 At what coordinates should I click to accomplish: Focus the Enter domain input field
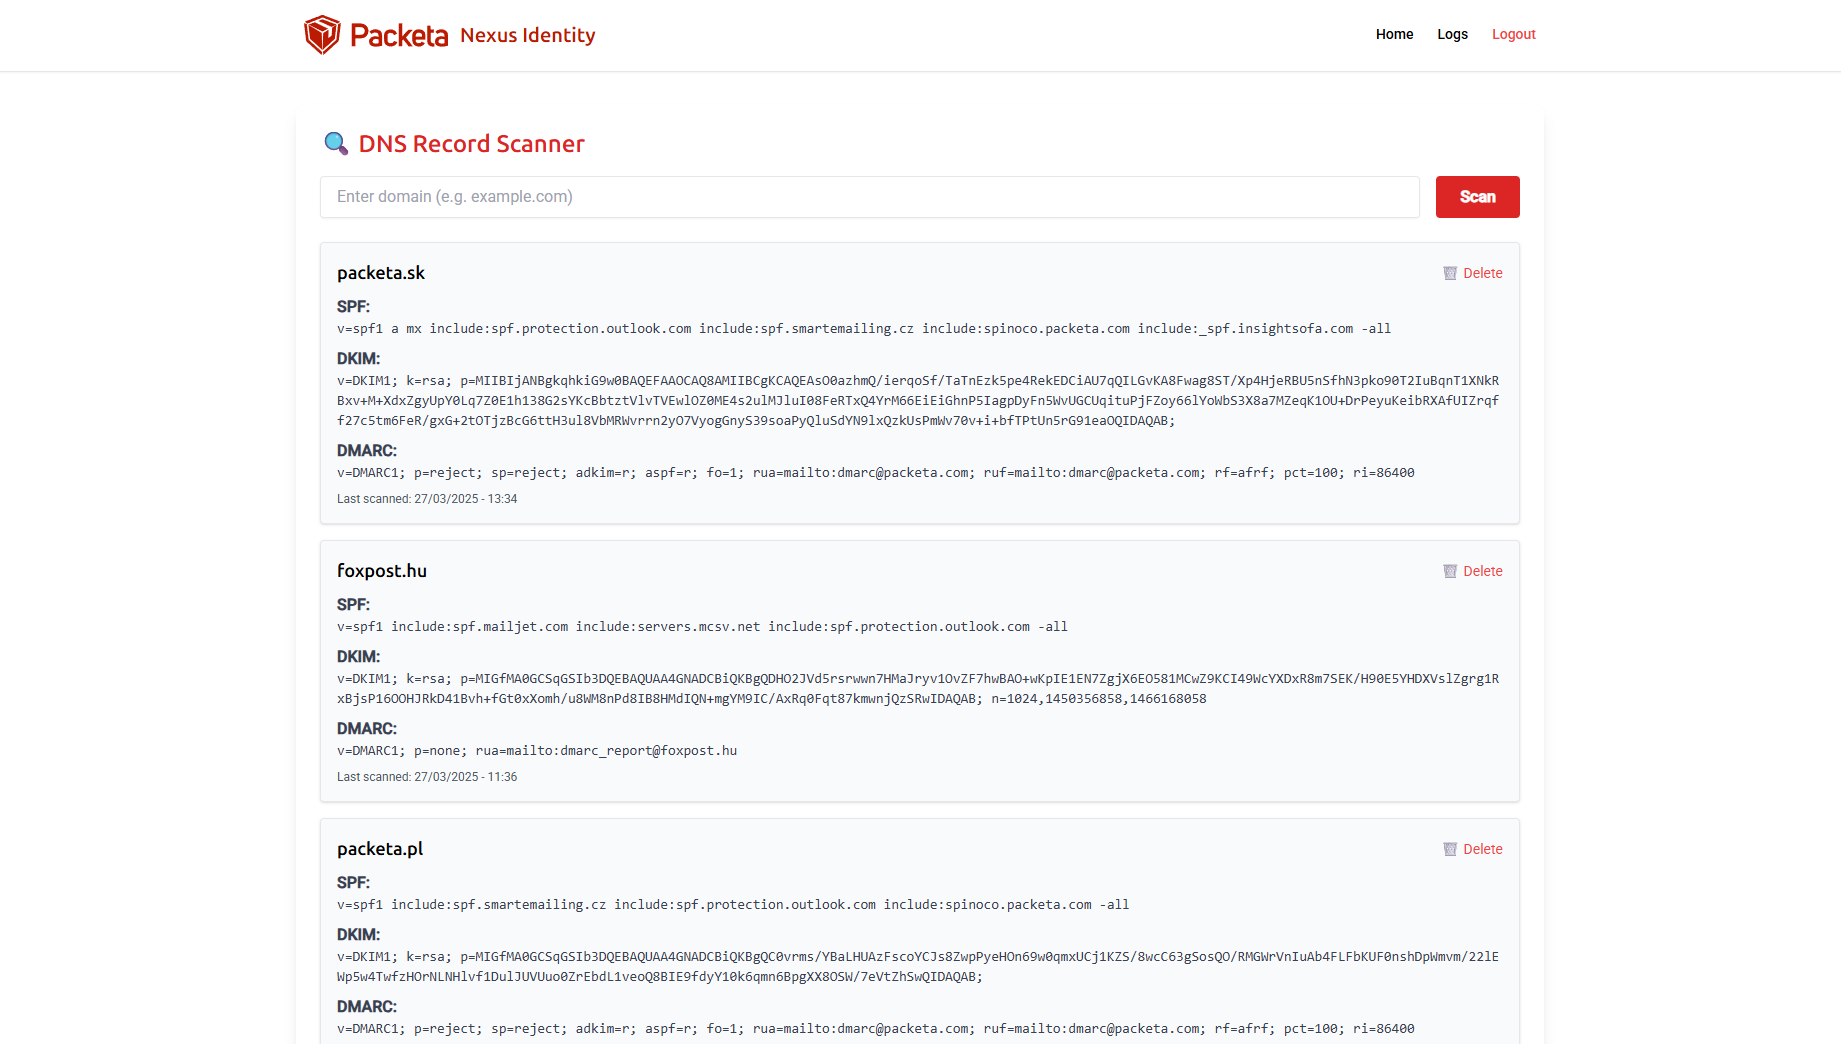(x=869, y=197)
